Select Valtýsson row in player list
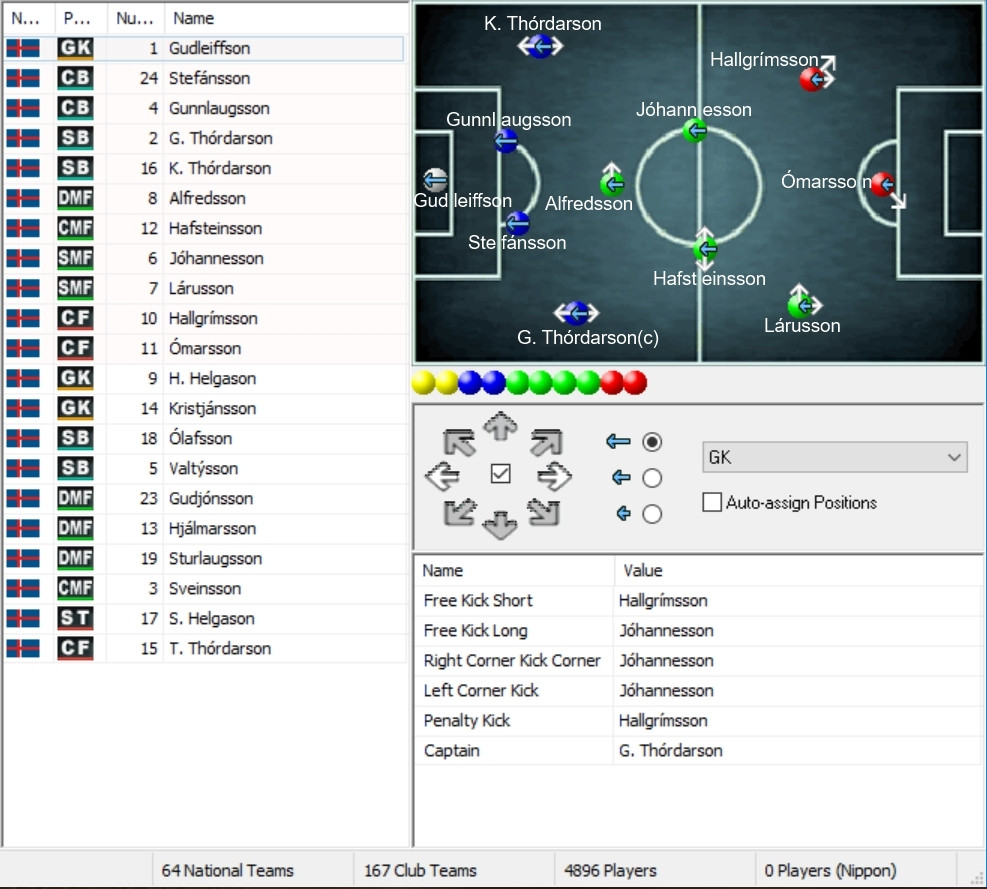This screenshot has width=987, height=889. coord(204,468)
